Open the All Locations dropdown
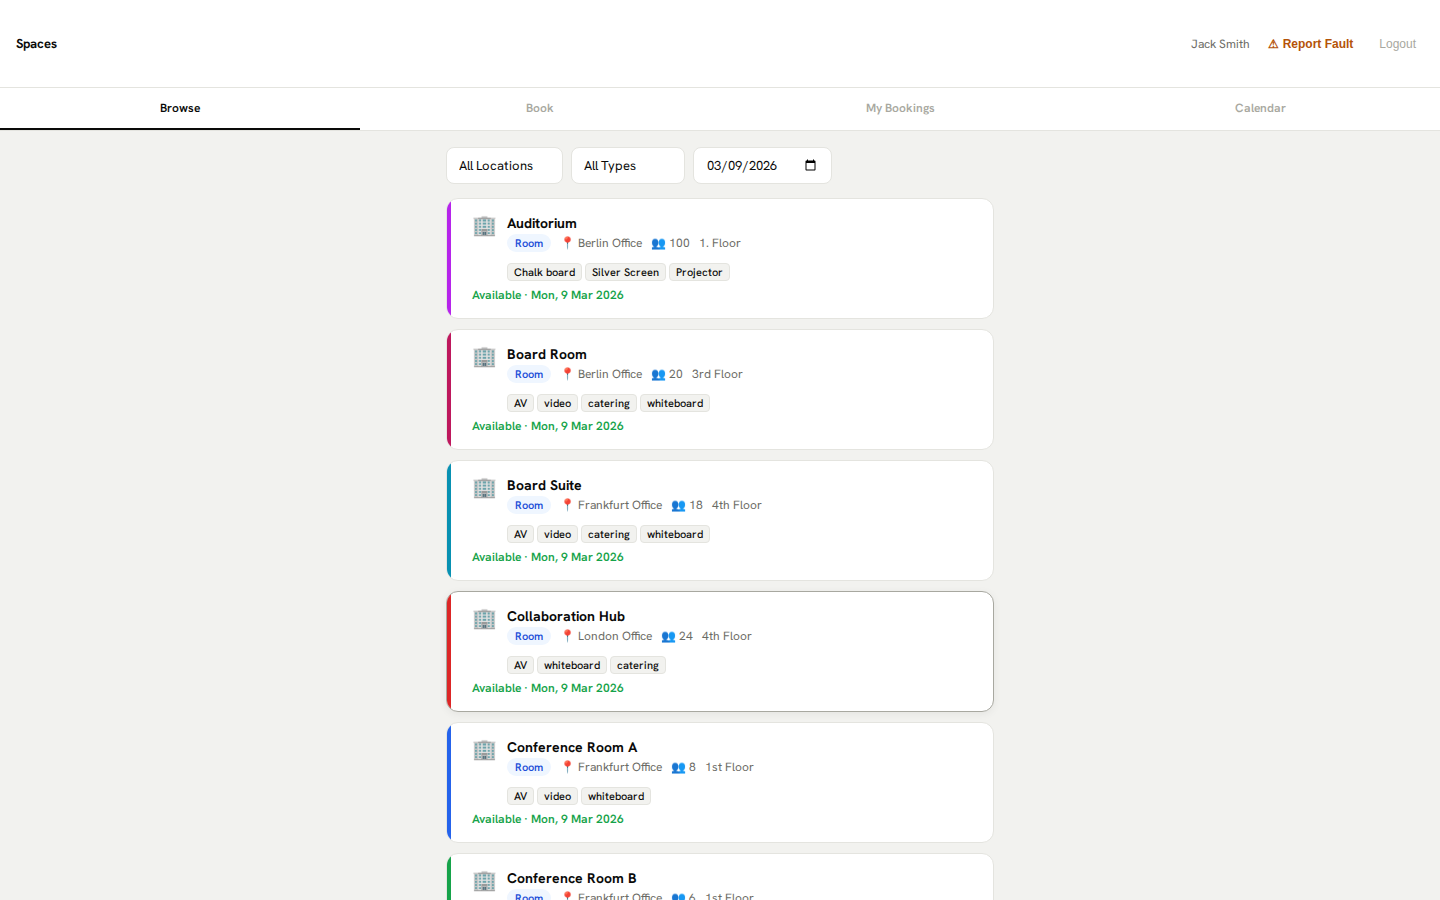This screenshot has height=900, width=1440. [504, 165]
